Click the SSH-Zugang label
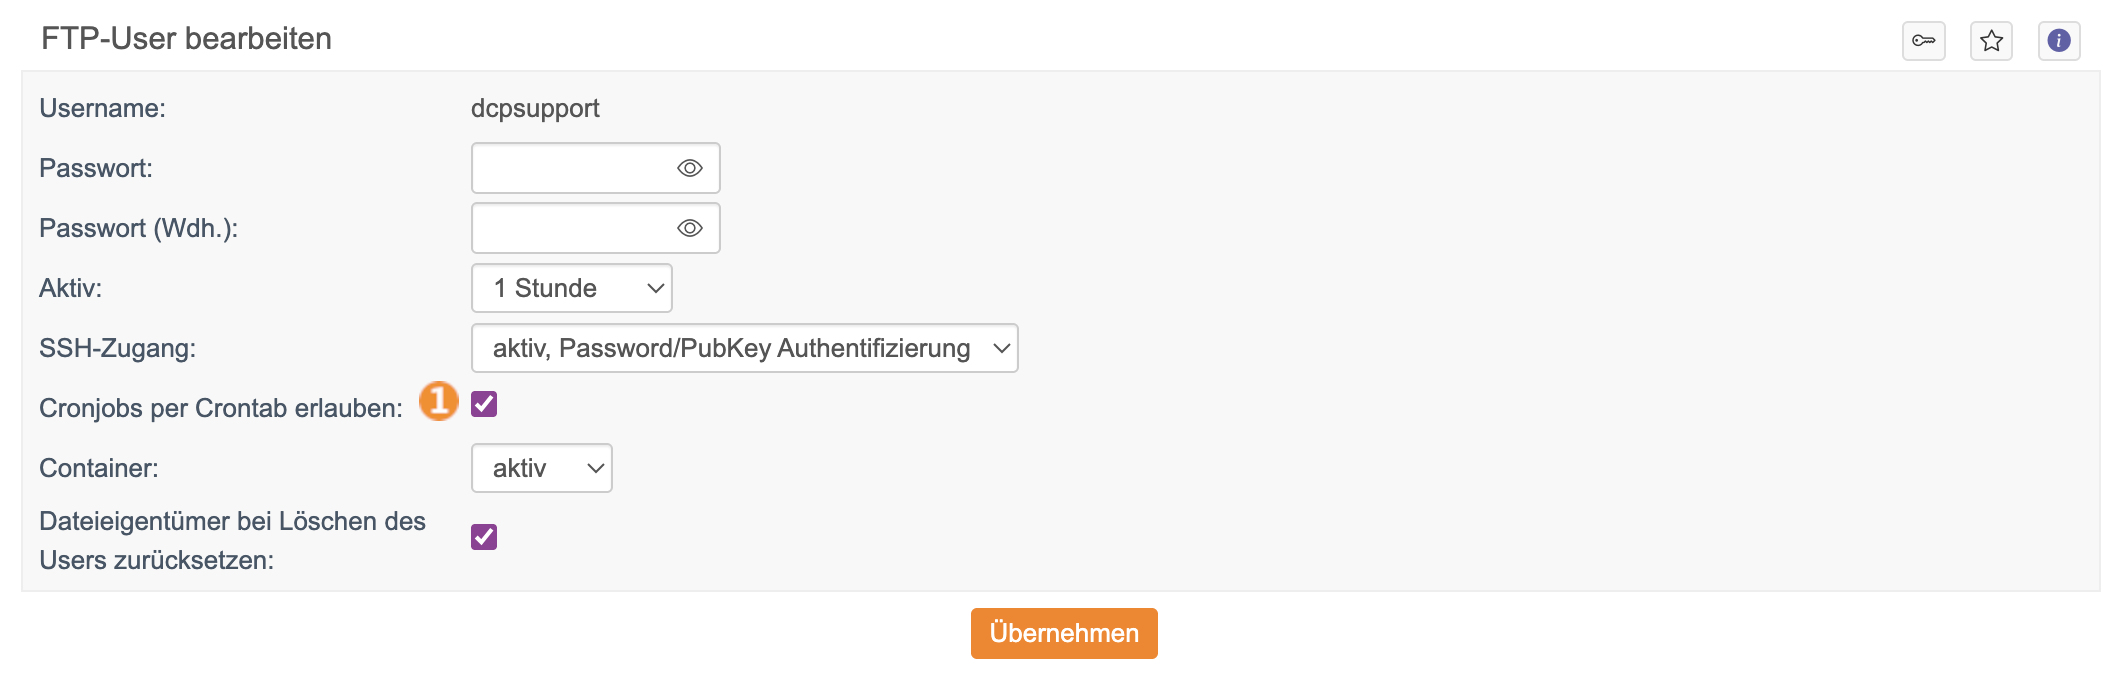This screenshot has height=674, width=2126. click(x=117, y=348)
